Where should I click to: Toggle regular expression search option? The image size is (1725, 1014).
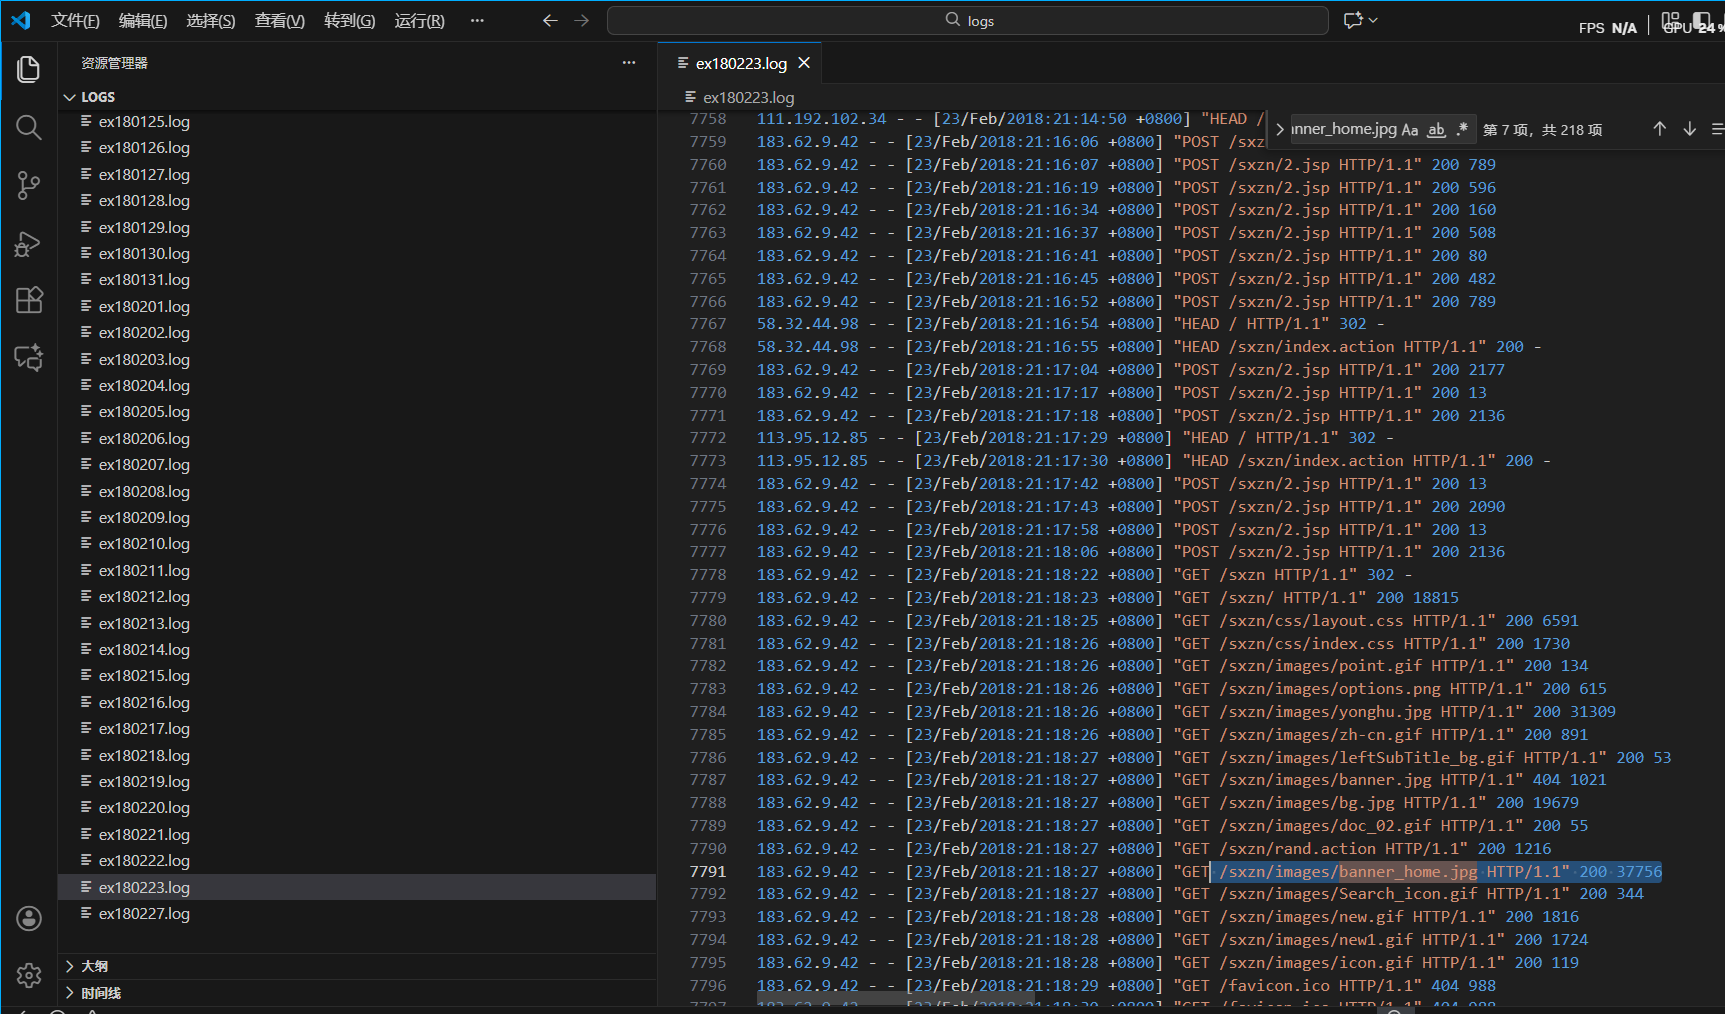[1462, 129]
